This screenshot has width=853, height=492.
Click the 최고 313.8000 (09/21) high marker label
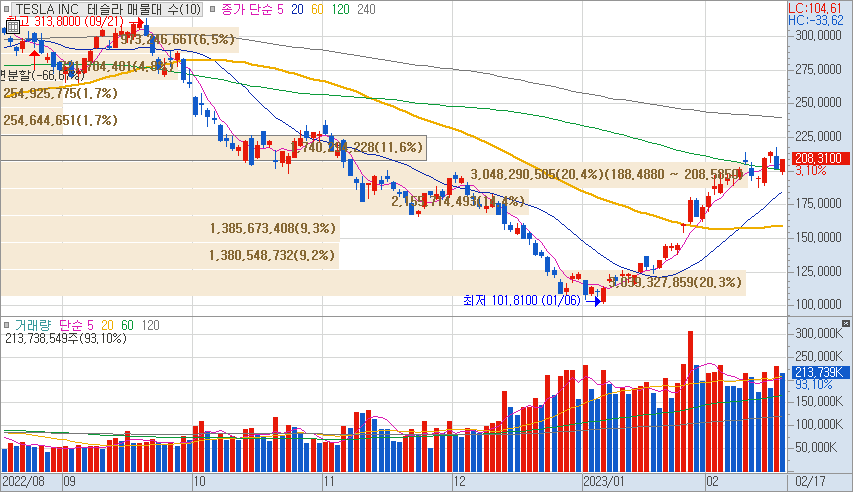pyautogui.click(x=65, y=21)
